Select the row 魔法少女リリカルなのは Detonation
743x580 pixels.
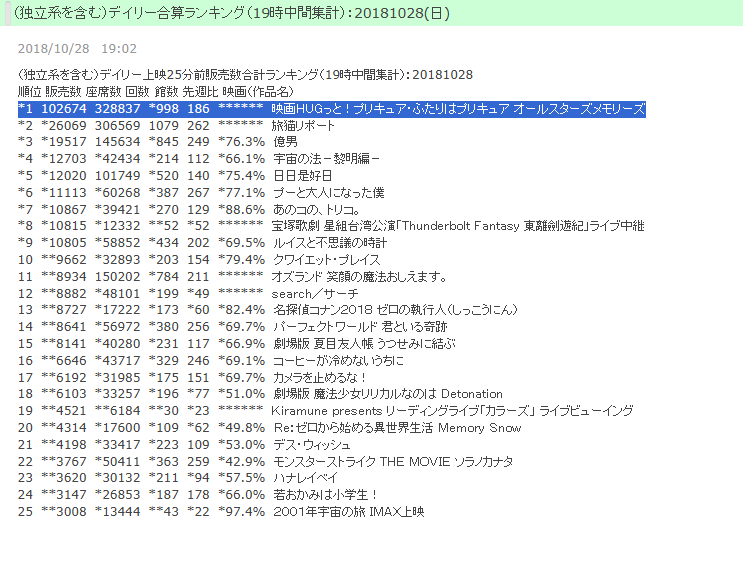click(x=260, y=394)
